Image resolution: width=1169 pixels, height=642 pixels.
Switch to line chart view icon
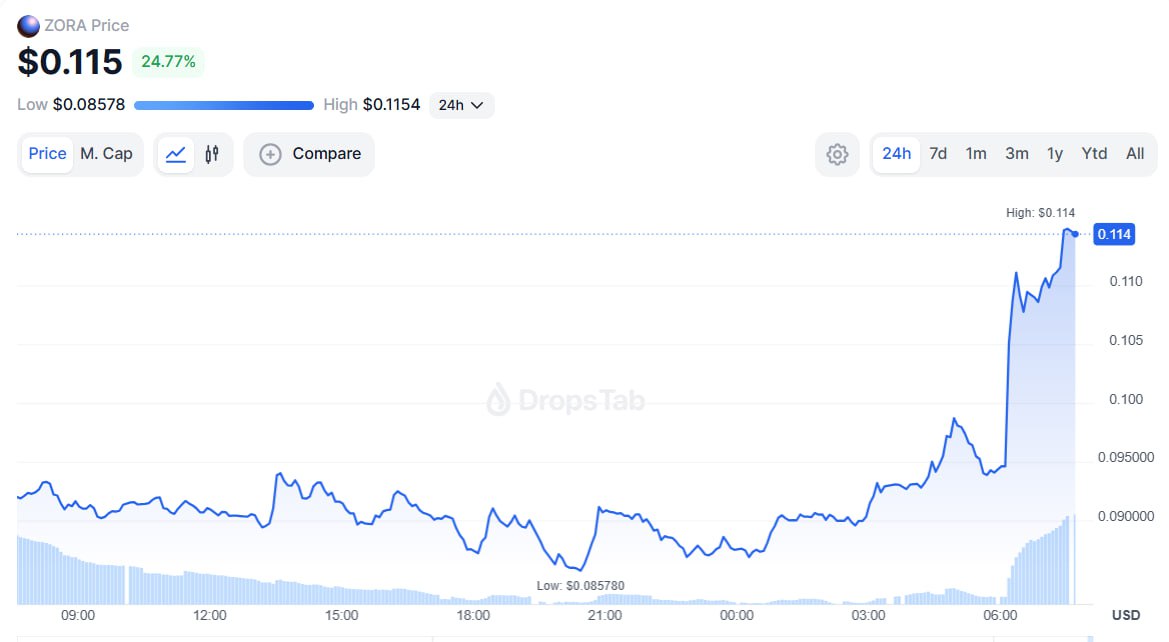(176, 154)
